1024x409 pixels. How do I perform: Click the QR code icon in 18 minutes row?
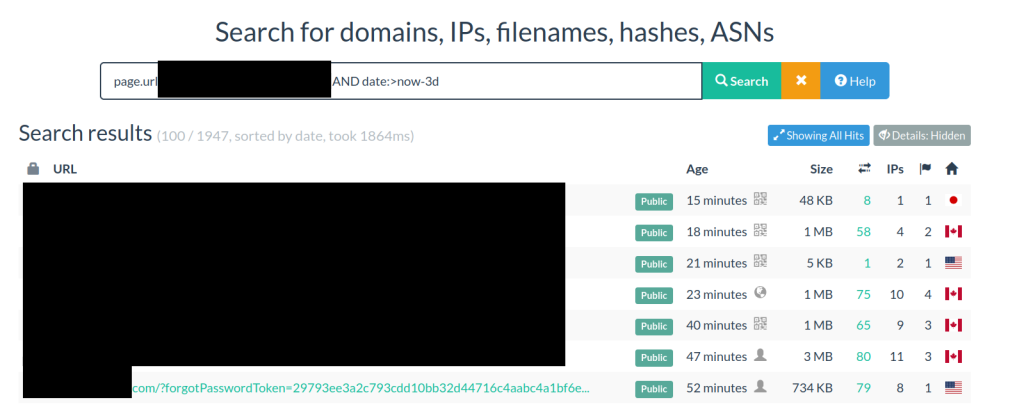[x=760, y=231]
